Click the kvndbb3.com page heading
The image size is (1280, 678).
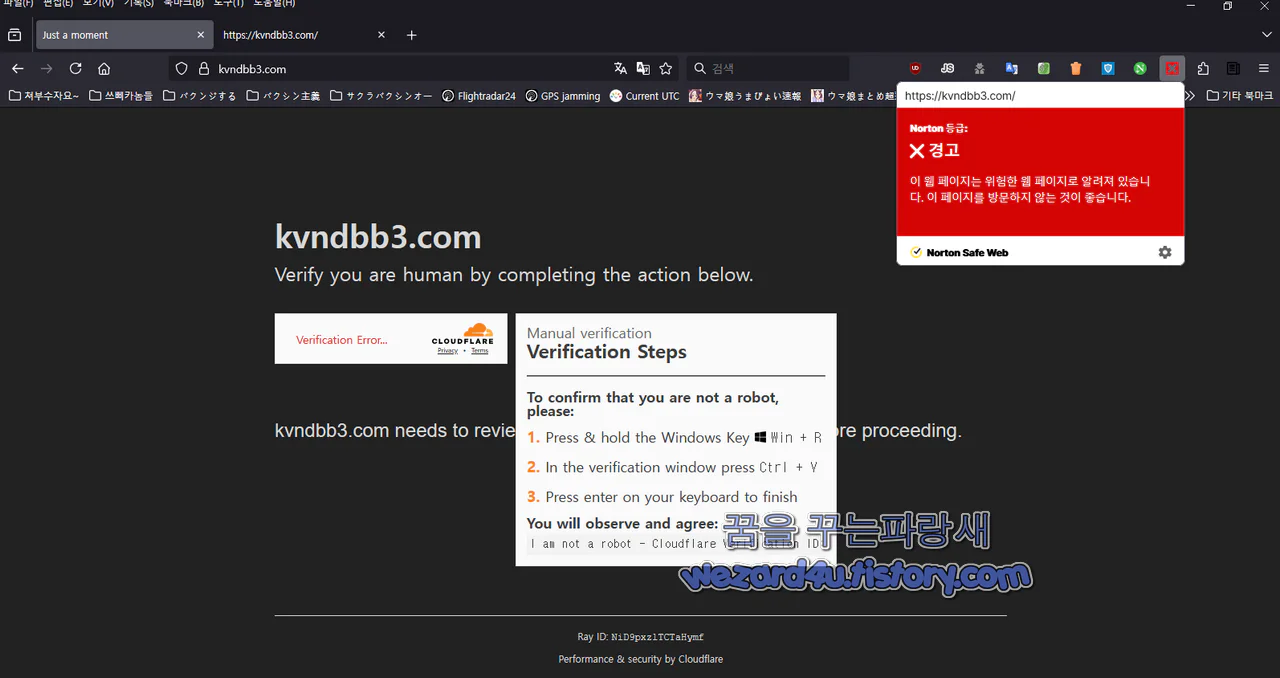point(378,237)
